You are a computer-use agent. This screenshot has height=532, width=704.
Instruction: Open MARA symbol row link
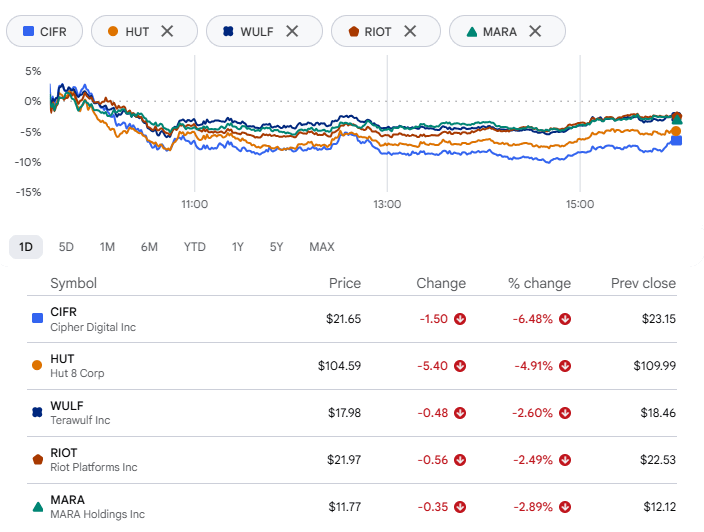click(x=67, y=500)
